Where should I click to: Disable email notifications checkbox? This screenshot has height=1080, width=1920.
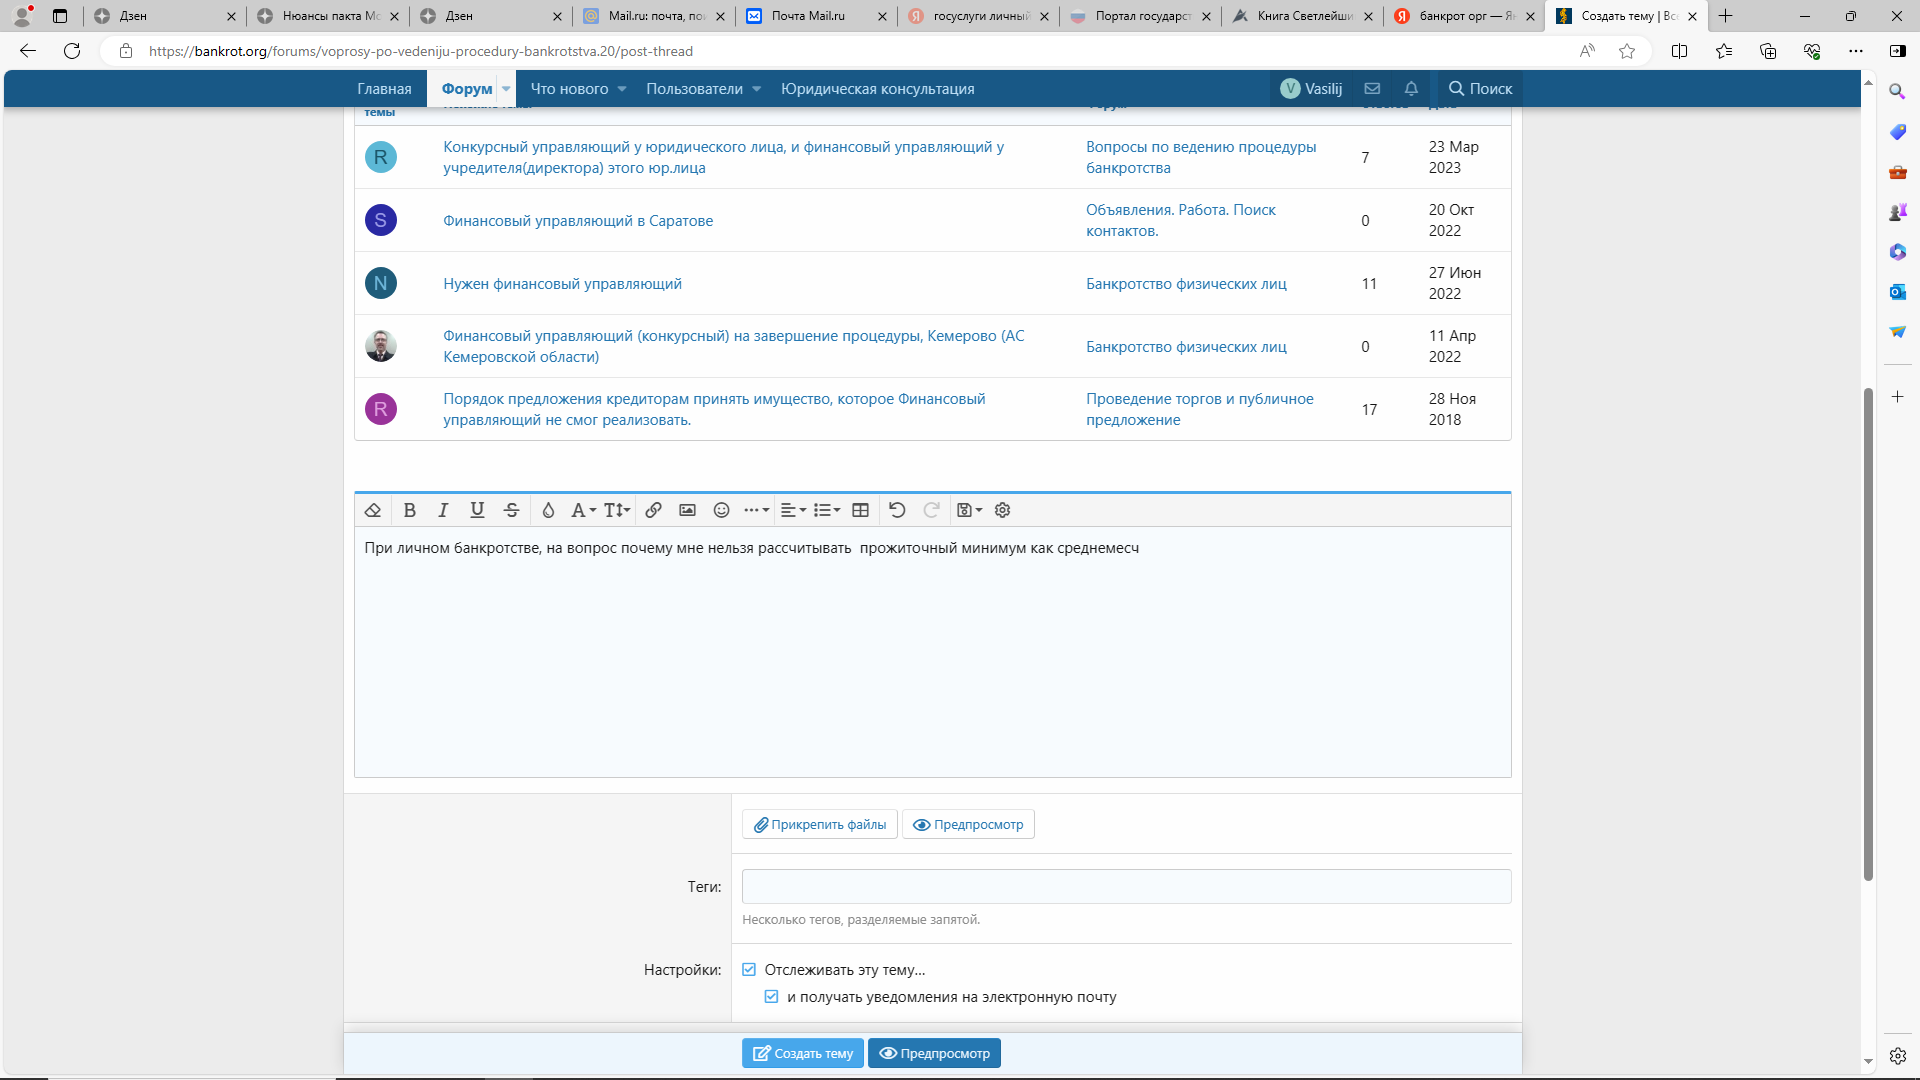click(771, 996)
